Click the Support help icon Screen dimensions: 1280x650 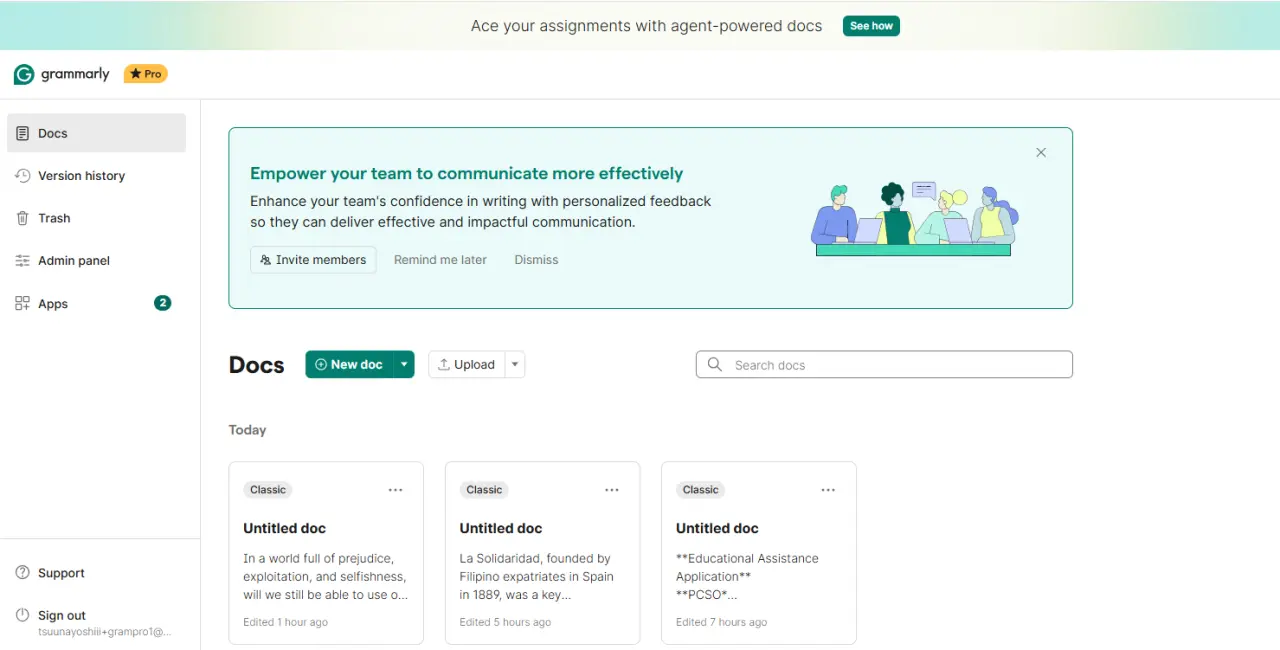coord(23,573)
